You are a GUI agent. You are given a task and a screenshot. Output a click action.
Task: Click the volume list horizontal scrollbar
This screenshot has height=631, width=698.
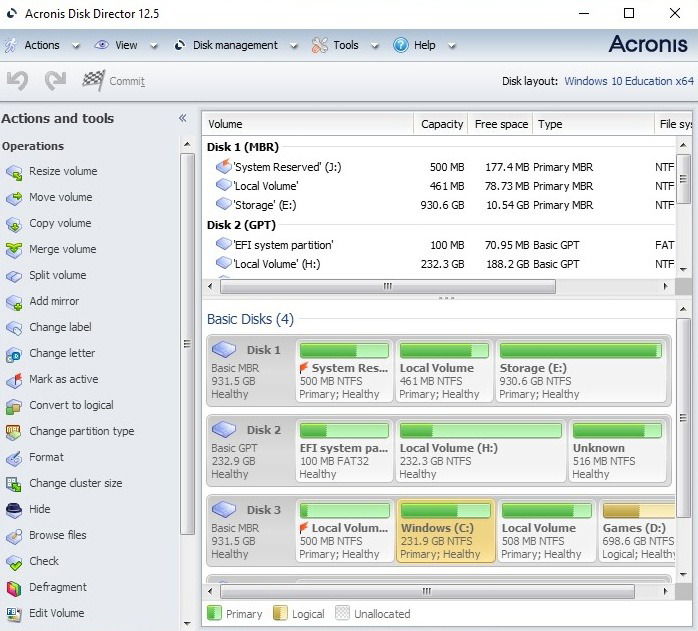pyautogui.click(x=388, y=286)
